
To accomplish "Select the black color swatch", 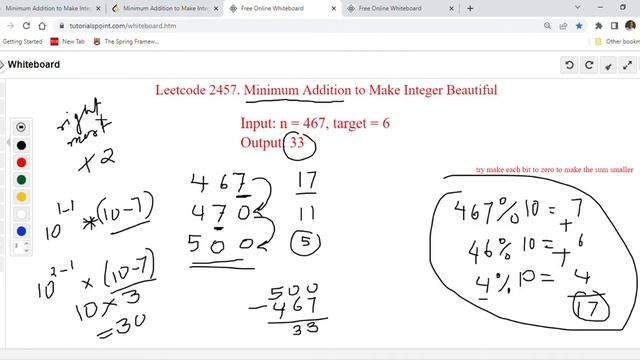I will tap(21, 145).
